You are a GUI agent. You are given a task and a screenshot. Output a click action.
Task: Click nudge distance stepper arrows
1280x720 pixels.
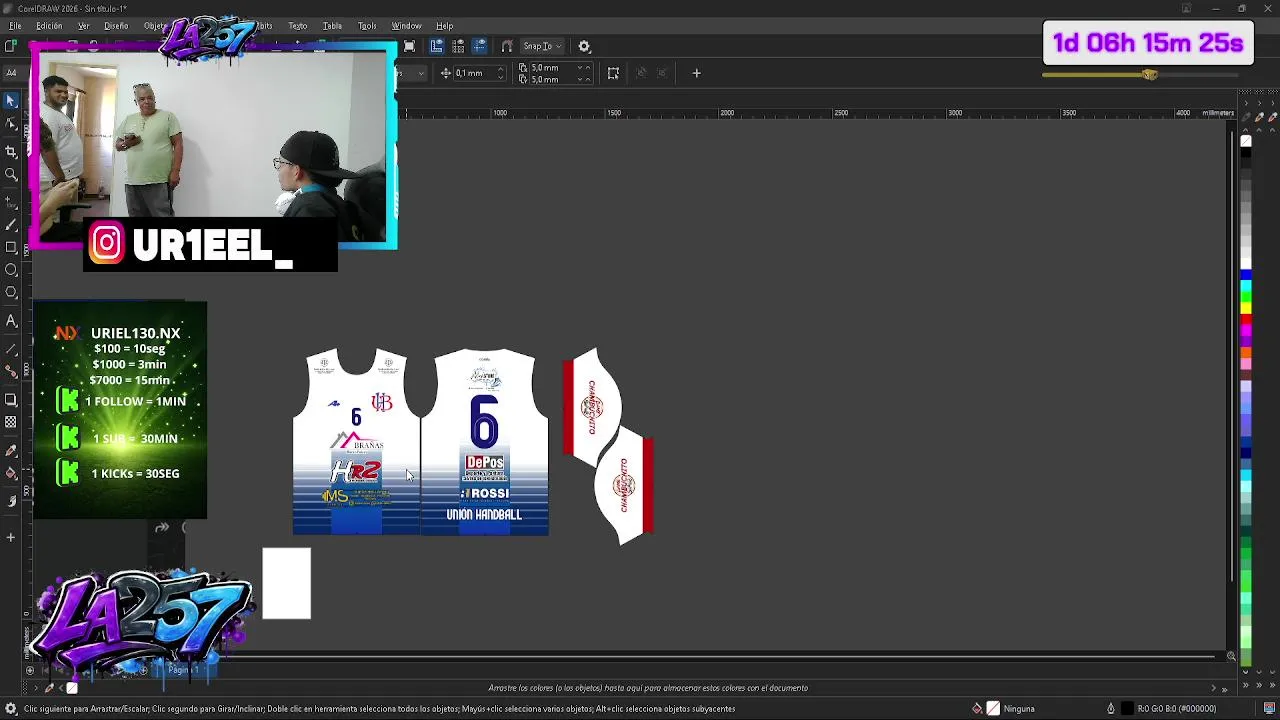pyautogui.click(x=503, y=73)
